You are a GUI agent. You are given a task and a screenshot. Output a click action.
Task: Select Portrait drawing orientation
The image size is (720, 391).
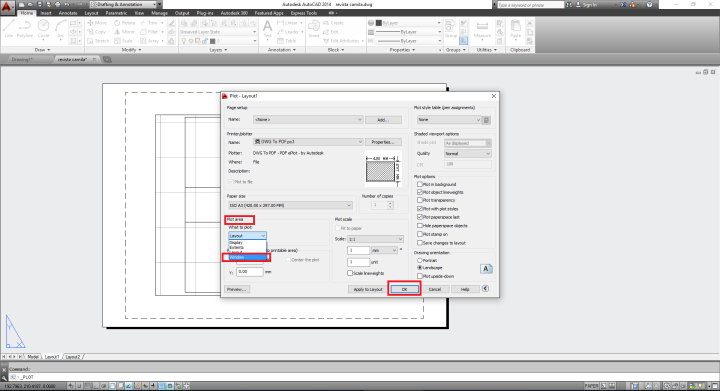point(420,260)
